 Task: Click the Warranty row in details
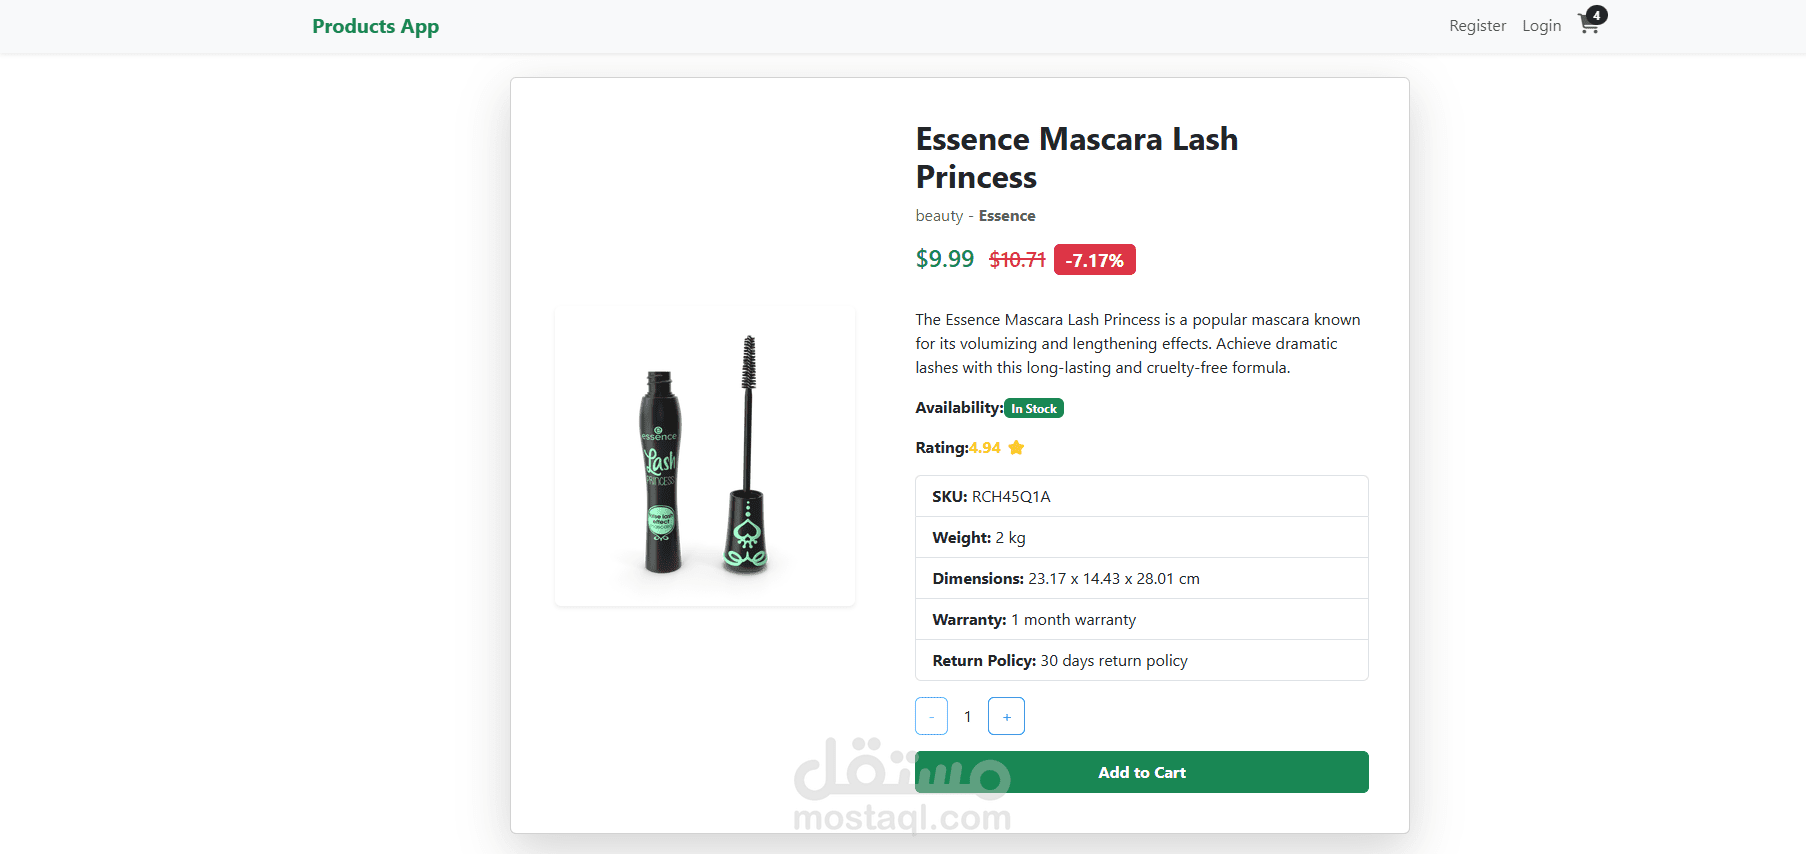pyautogui.click(x=1141, y=620)
